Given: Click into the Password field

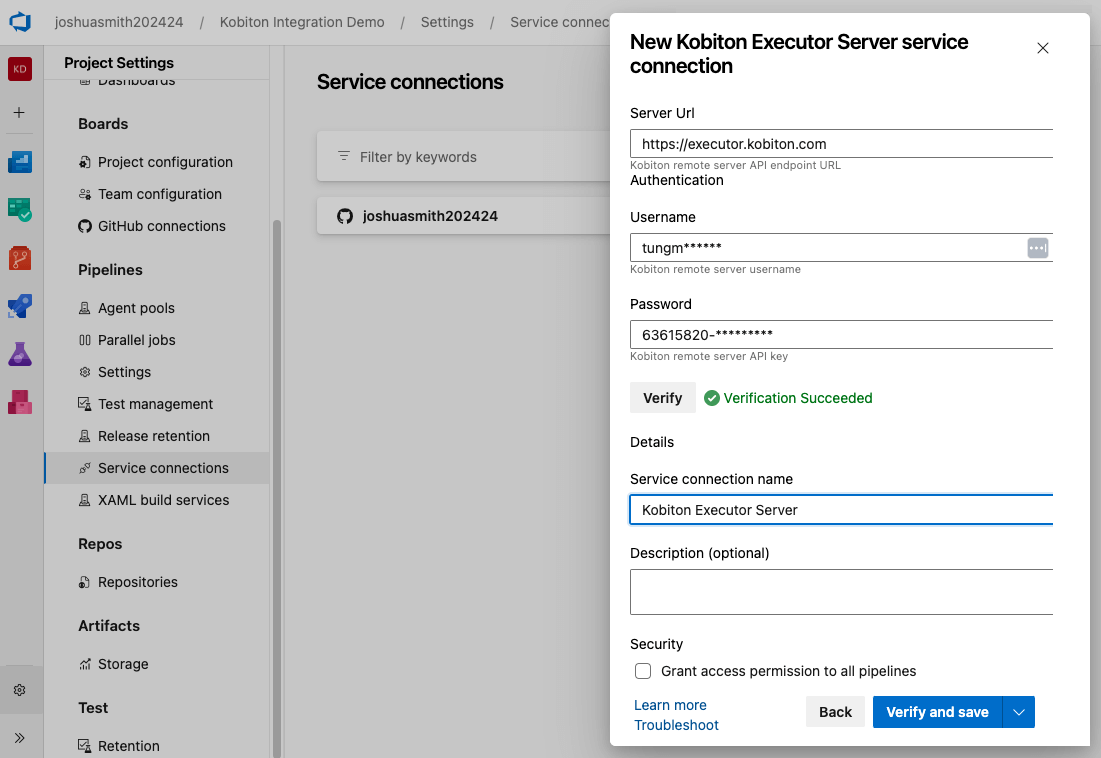Looking at the screenshot, I should 841,335.
